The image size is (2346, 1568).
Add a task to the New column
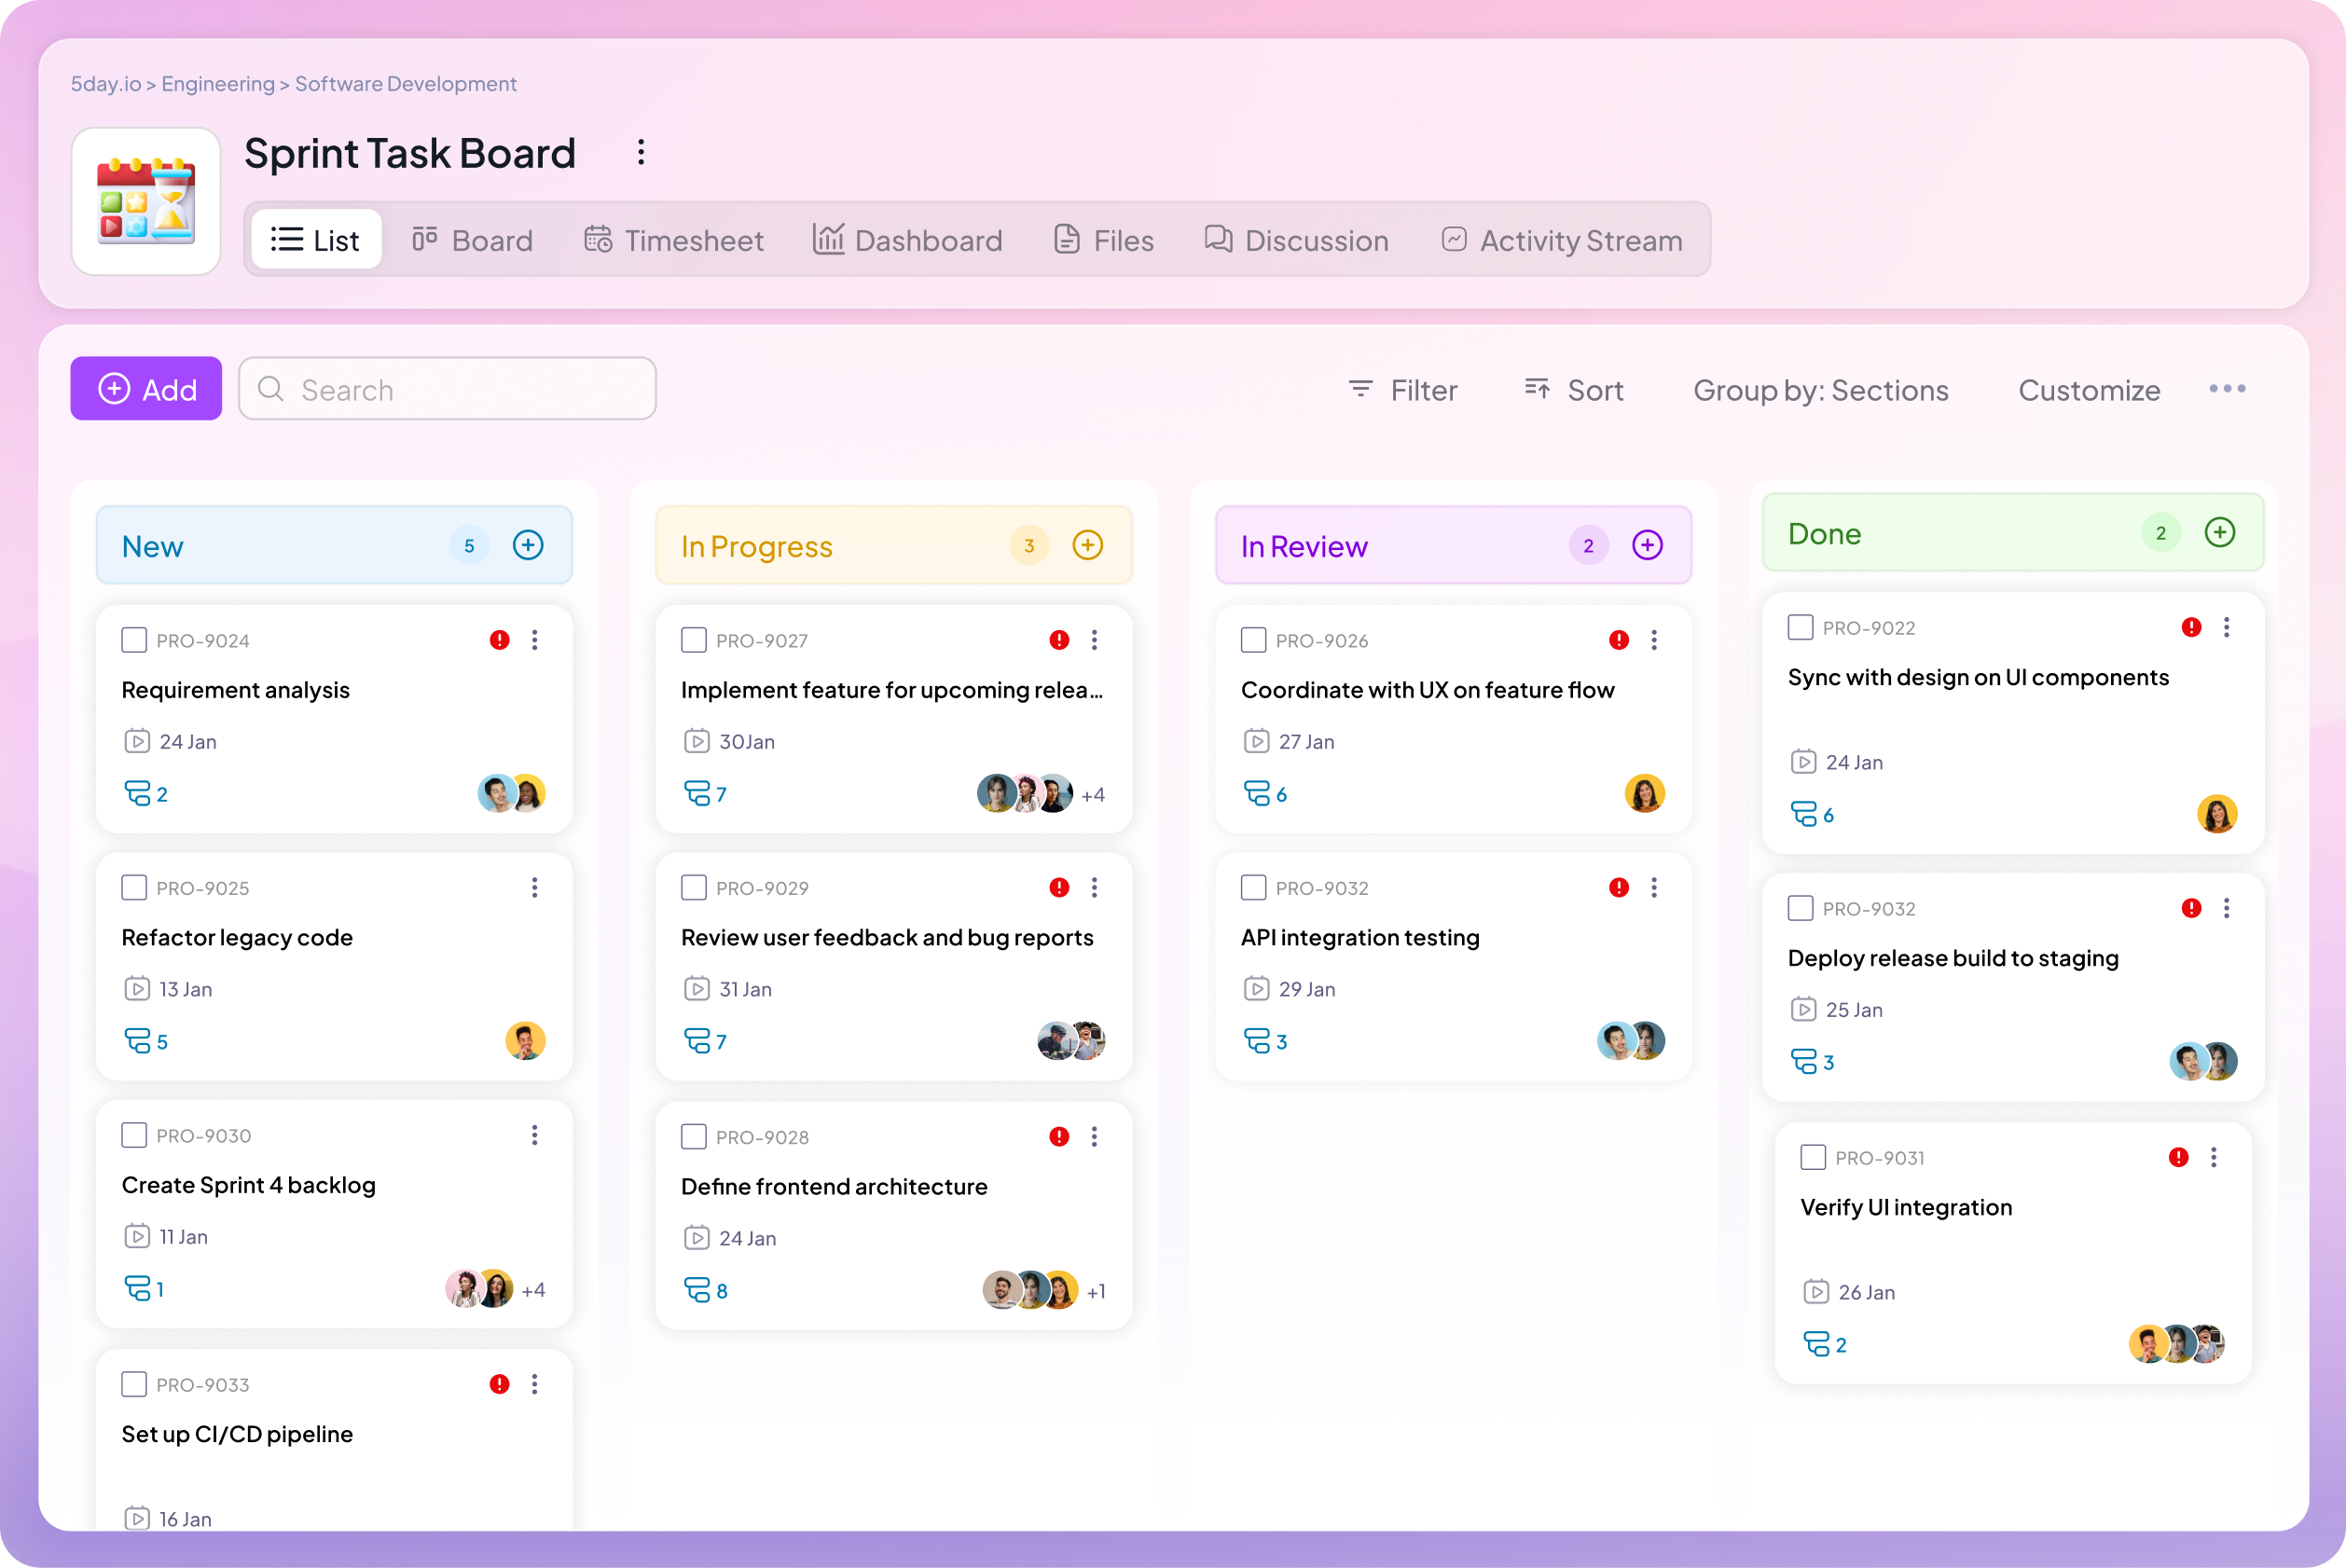(527, 545)
